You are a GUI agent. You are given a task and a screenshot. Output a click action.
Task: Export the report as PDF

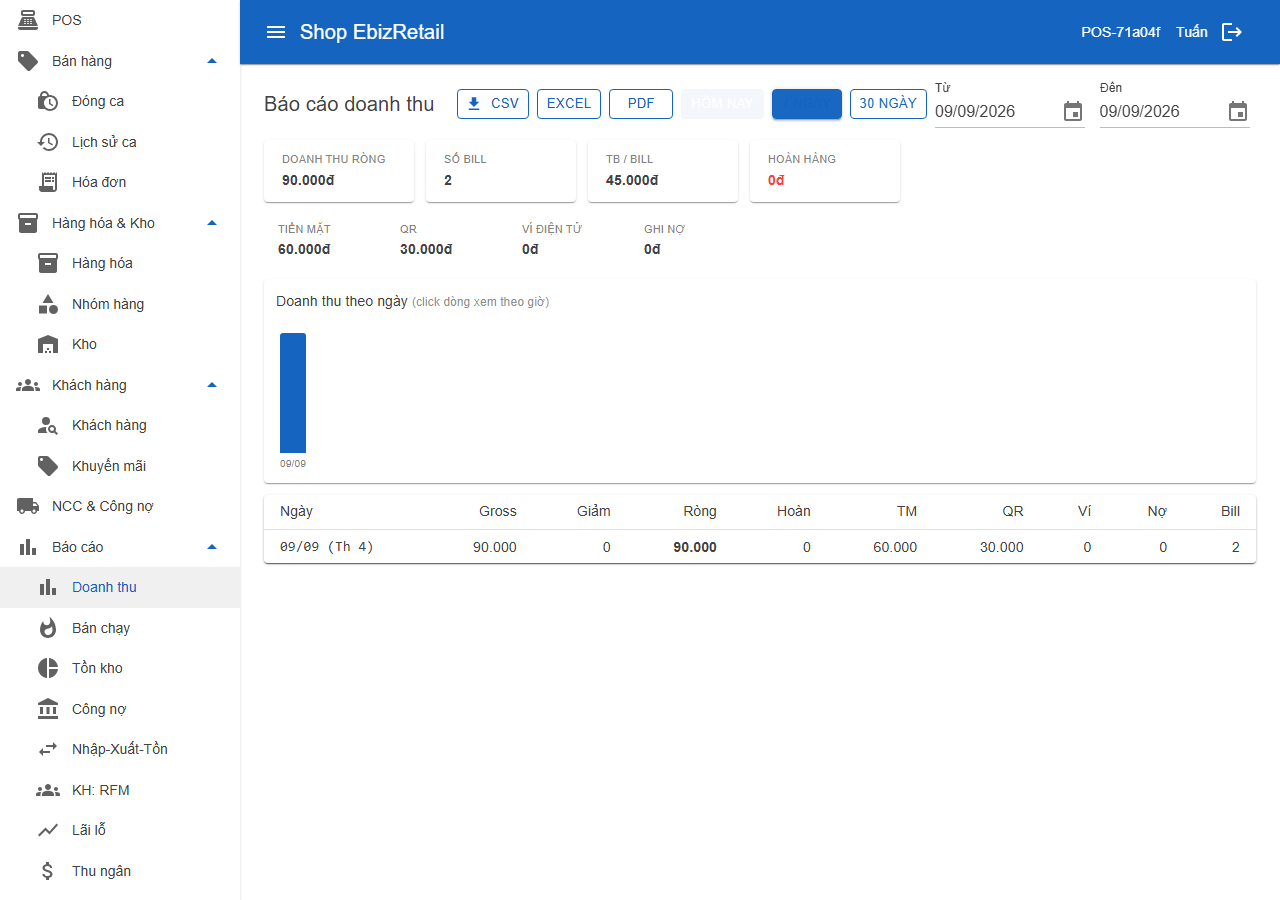point(641,104)
